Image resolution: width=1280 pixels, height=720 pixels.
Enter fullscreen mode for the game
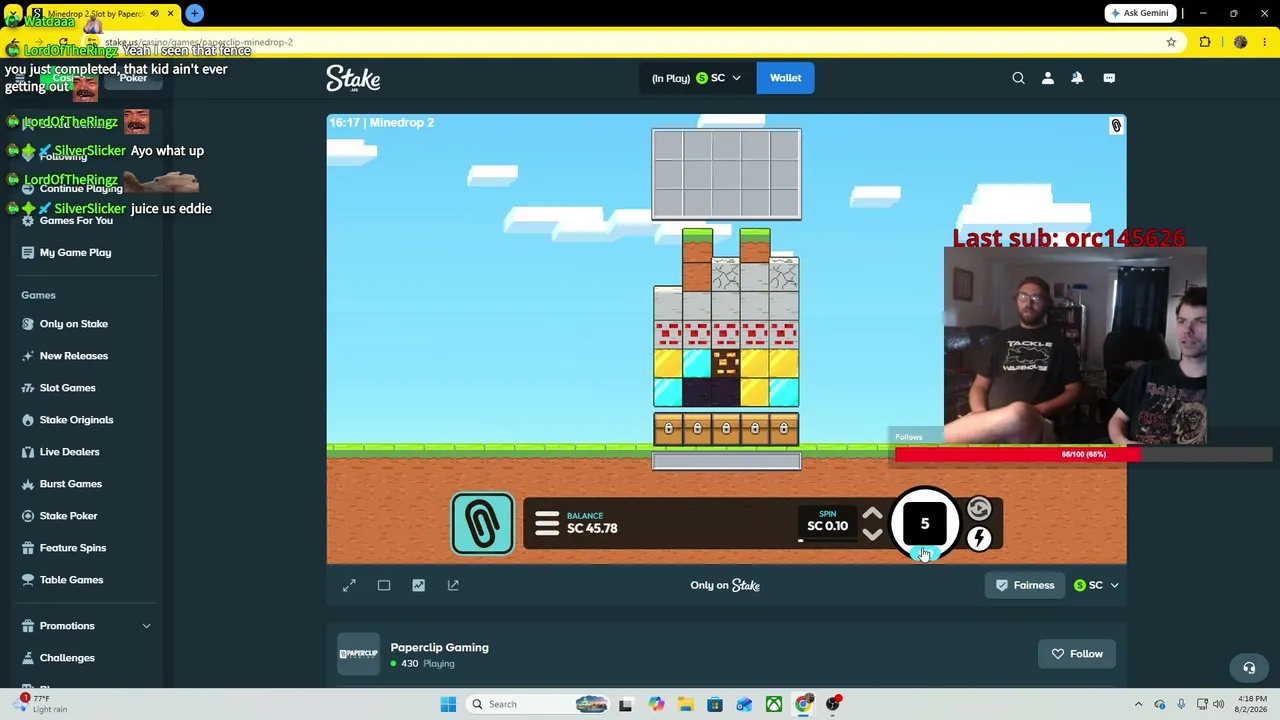pos(349,585)
